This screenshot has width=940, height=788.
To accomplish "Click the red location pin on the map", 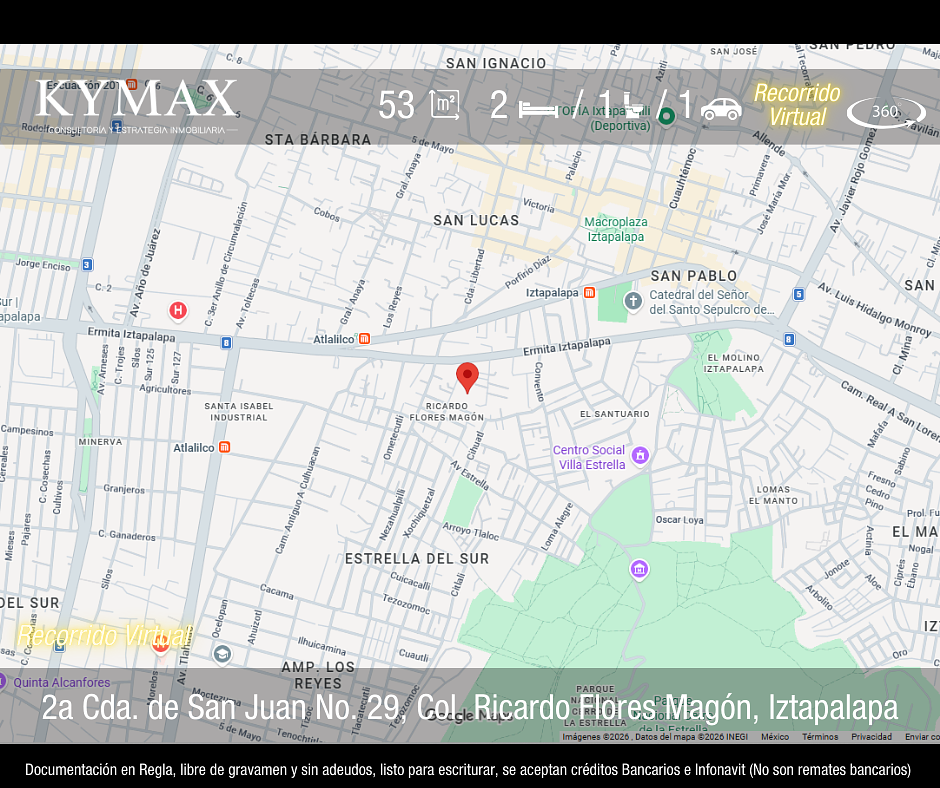I will pyautogui.click(x=467, y=377).
